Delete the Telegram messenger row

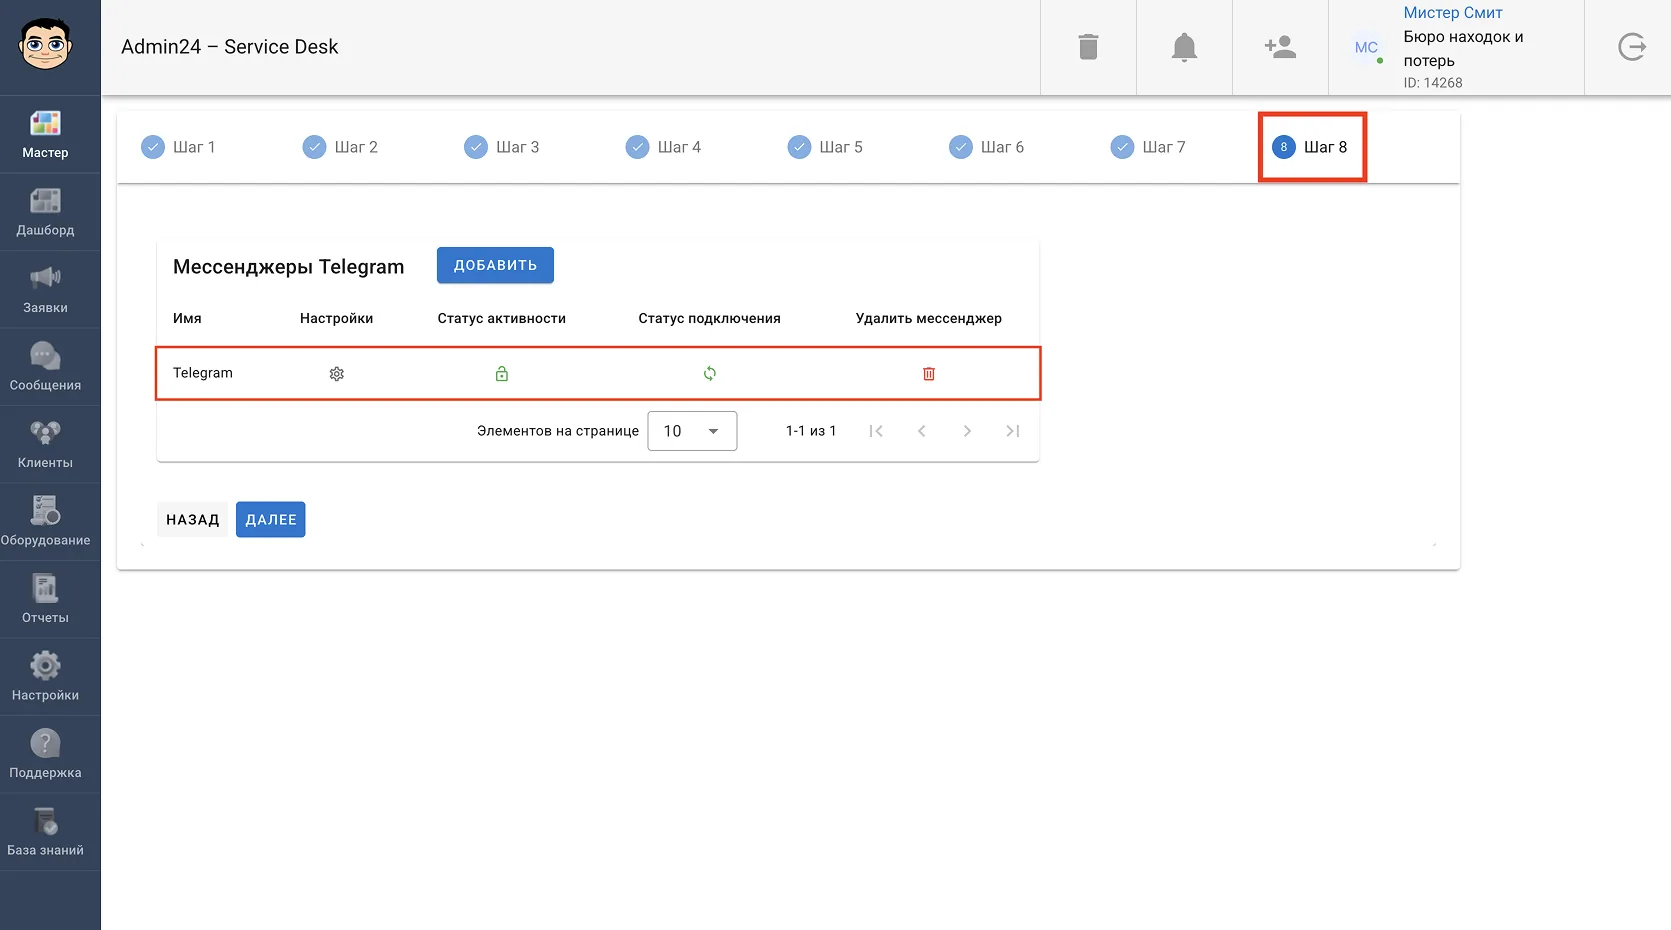pyautogui.click(x=929, y=374)
